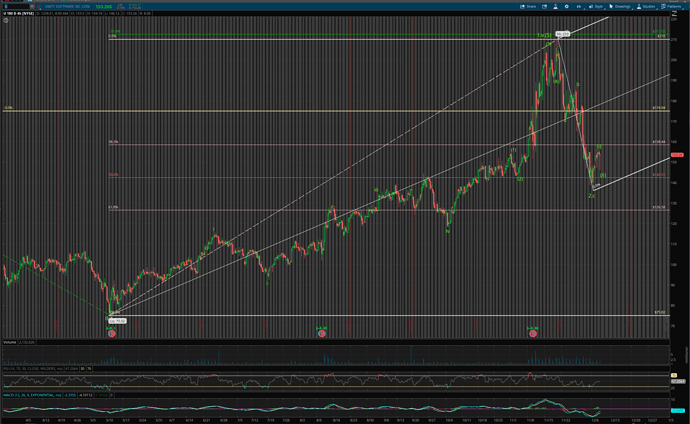Select the 38.2% Fibonacci level label
This screenshot has height=424, width=690.
(113, 142)
